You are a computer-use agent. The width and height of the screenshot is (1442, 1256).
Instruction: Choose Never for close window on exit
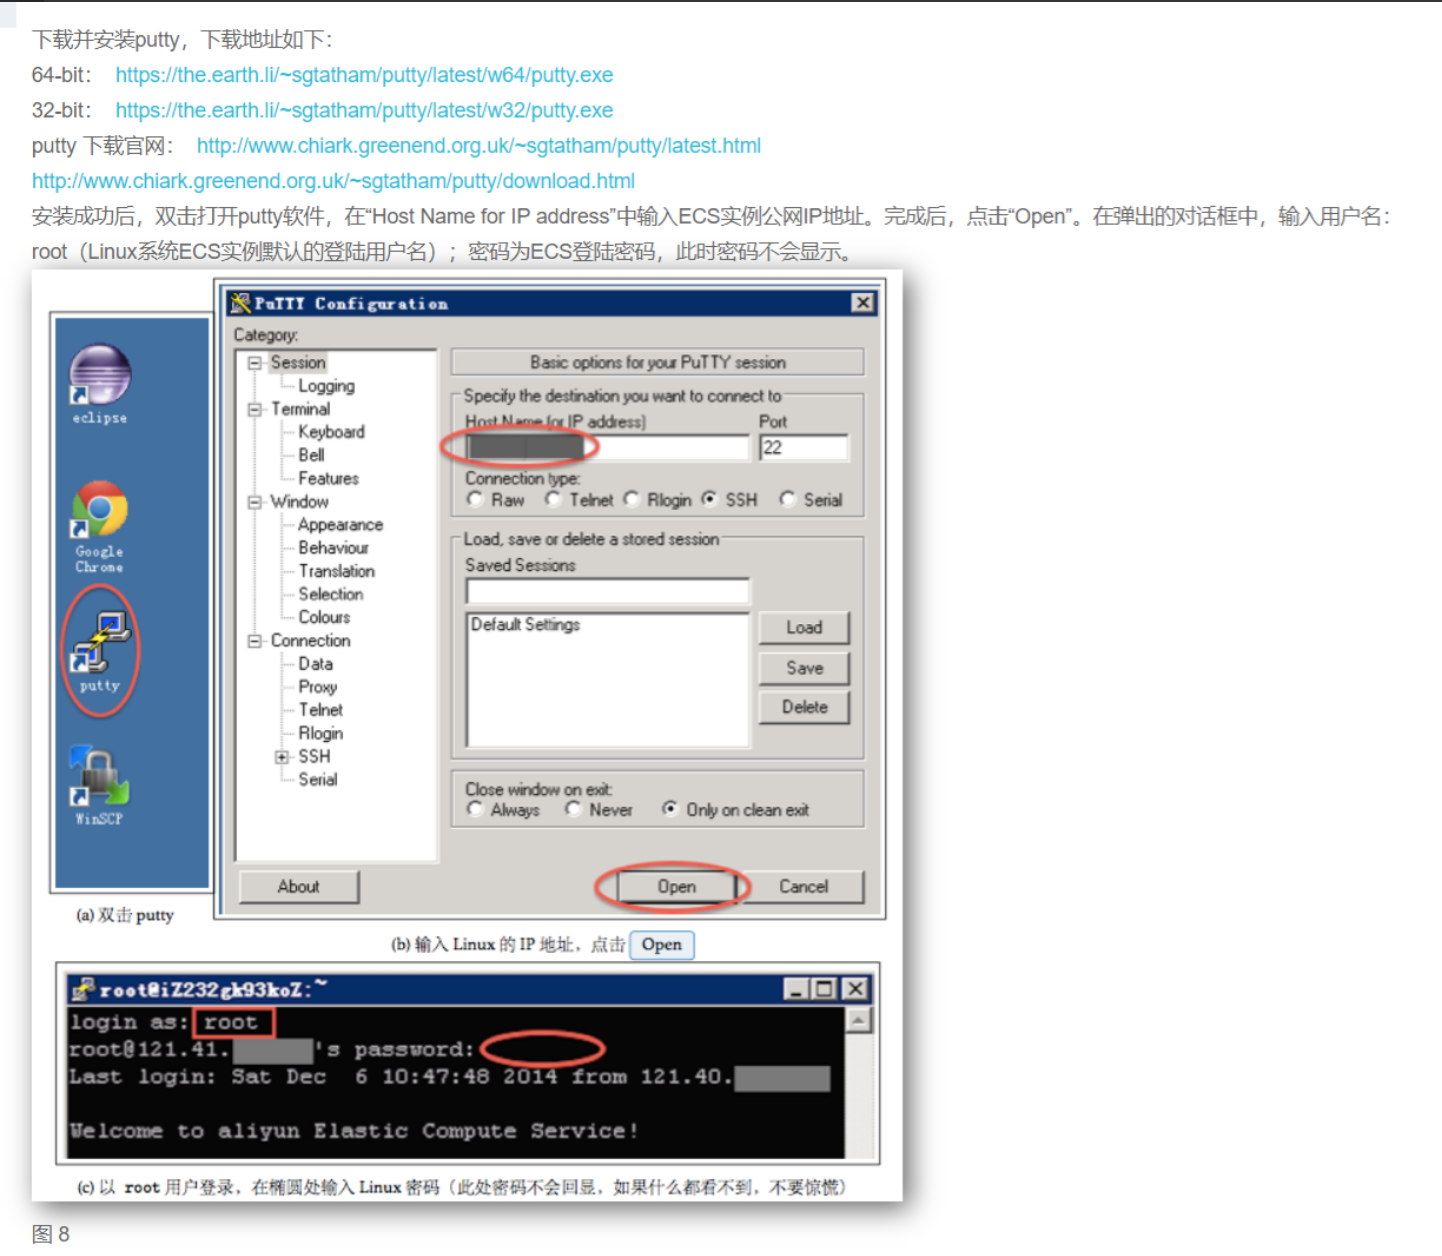tap(574, 809)
